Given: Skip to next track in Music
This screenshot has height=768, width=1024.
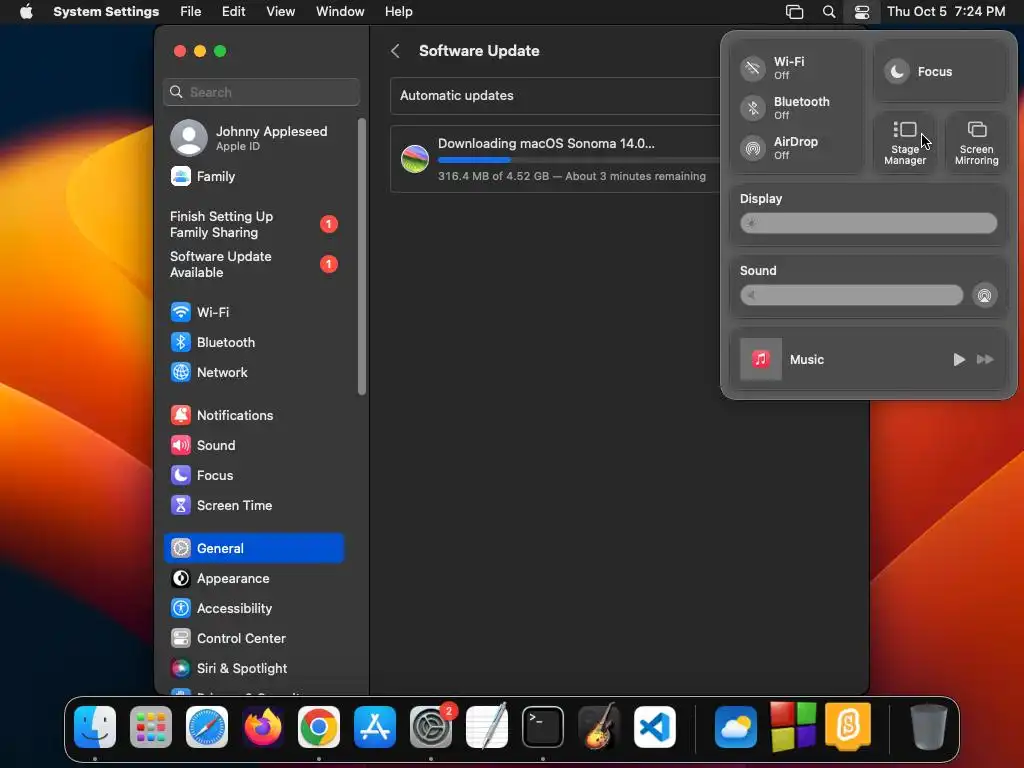Looking at the screenshot, I should (x=985, y=359).
